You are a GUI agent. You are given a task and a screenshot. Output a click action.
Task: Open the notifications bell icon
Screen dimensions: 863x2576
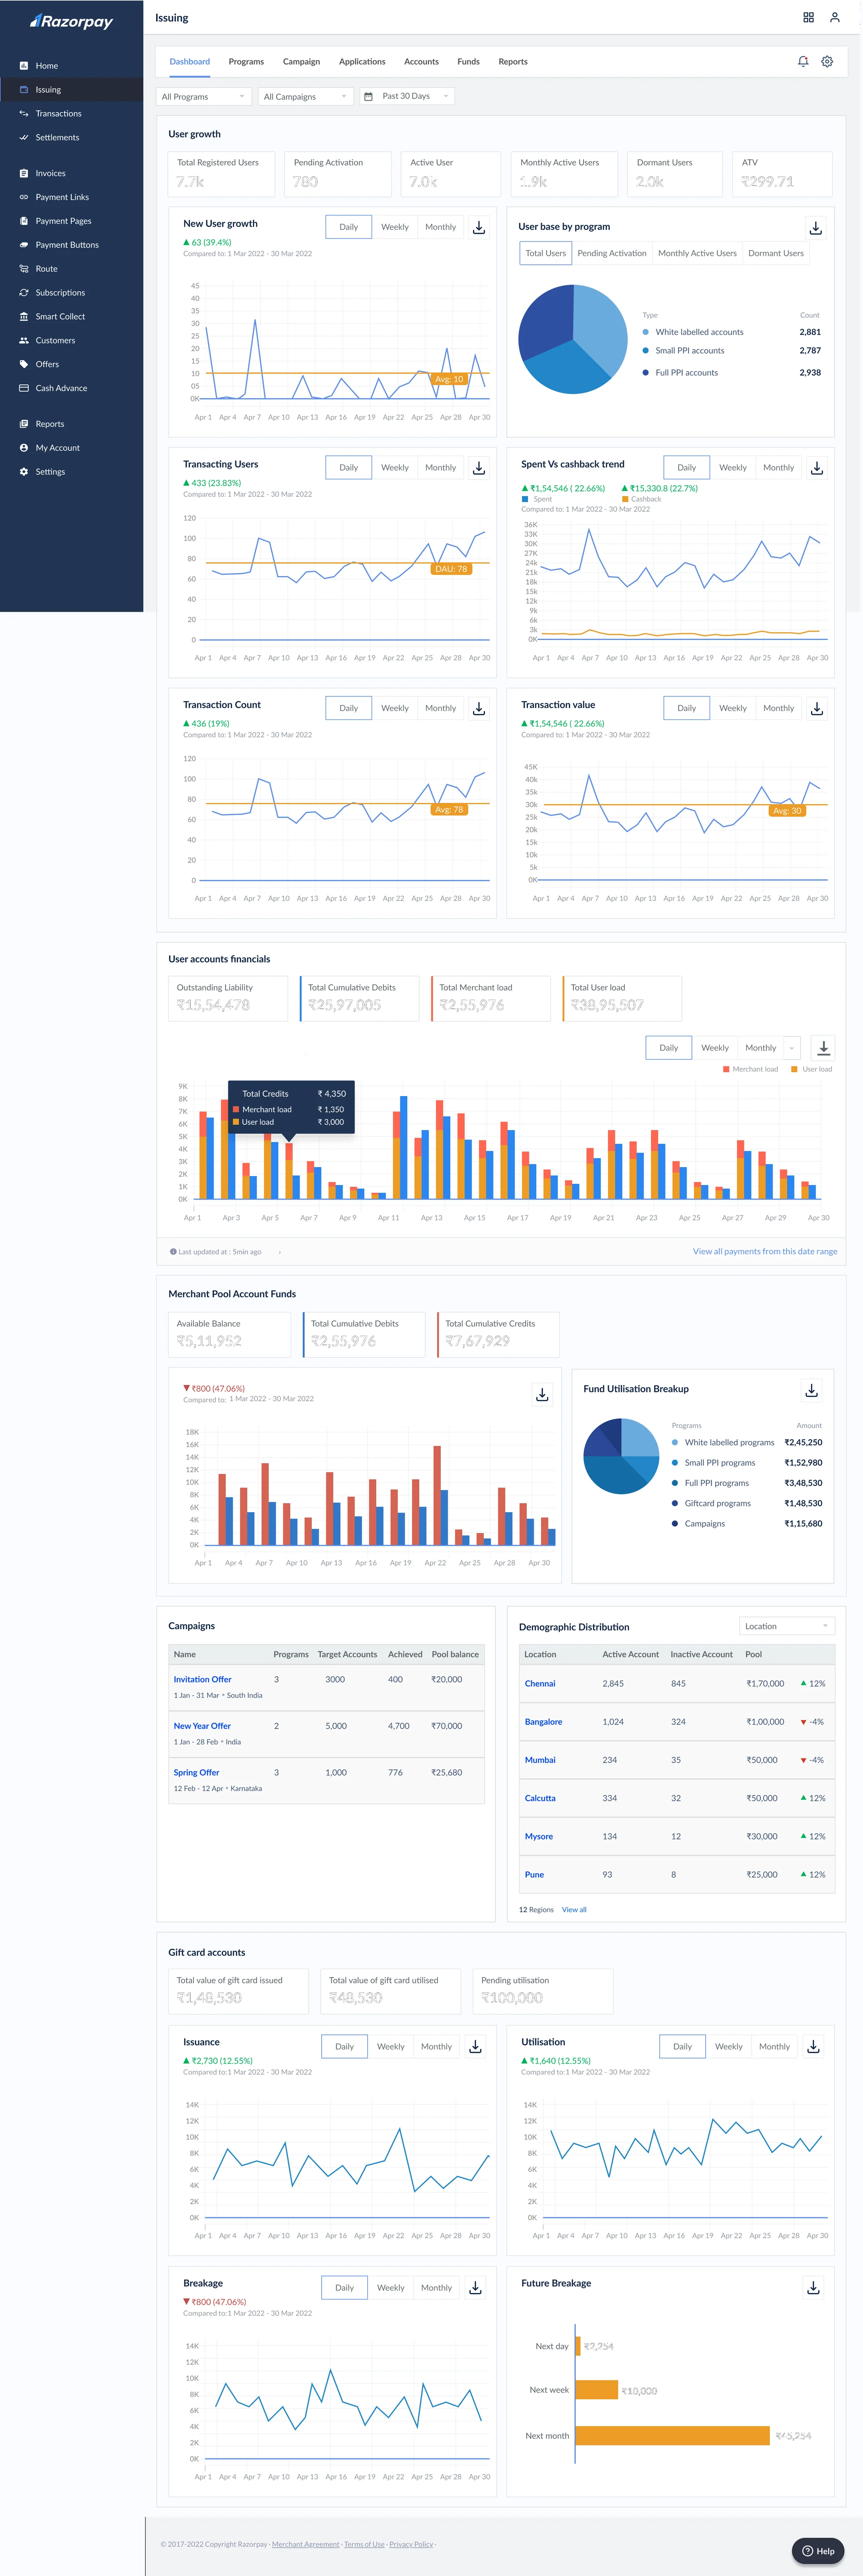click(803, 62)
